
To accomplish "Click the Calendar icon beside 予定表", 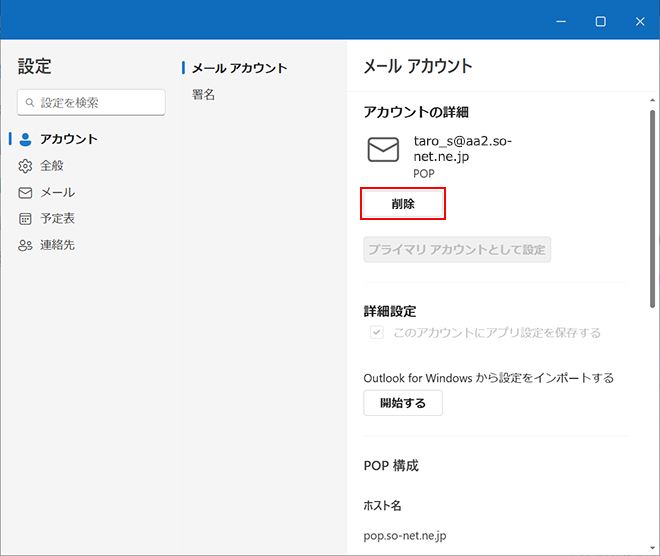I will click(26, 219).
